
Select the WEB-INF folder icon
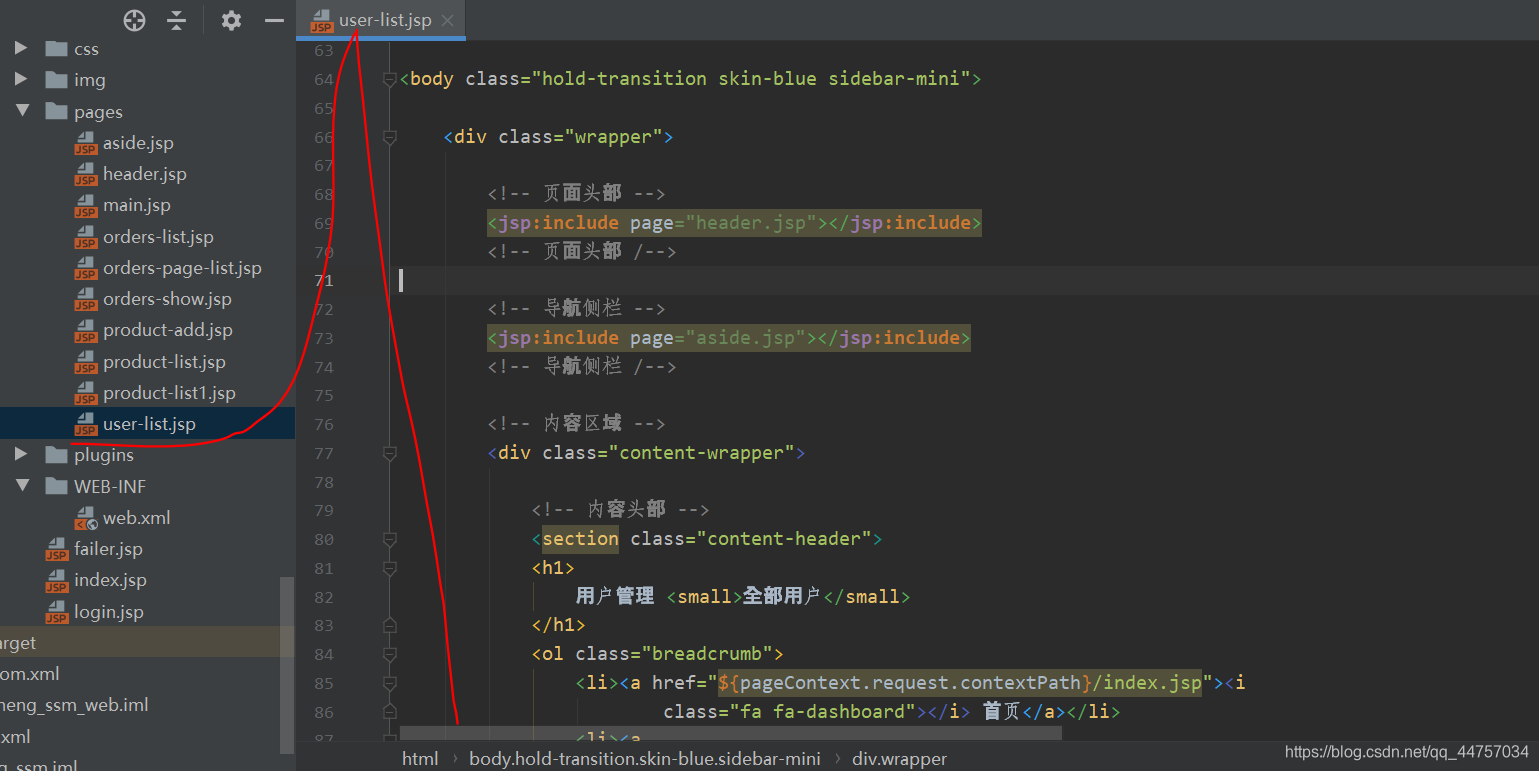click(x=56, y=486)
